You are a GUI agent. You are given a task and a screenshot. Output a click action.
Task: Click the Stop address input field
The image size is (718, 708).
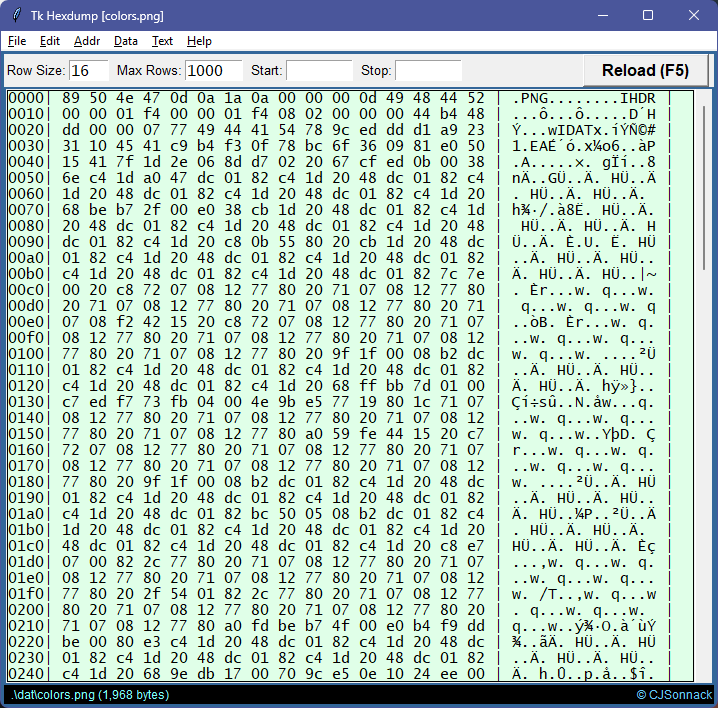(x=428, y=71)
